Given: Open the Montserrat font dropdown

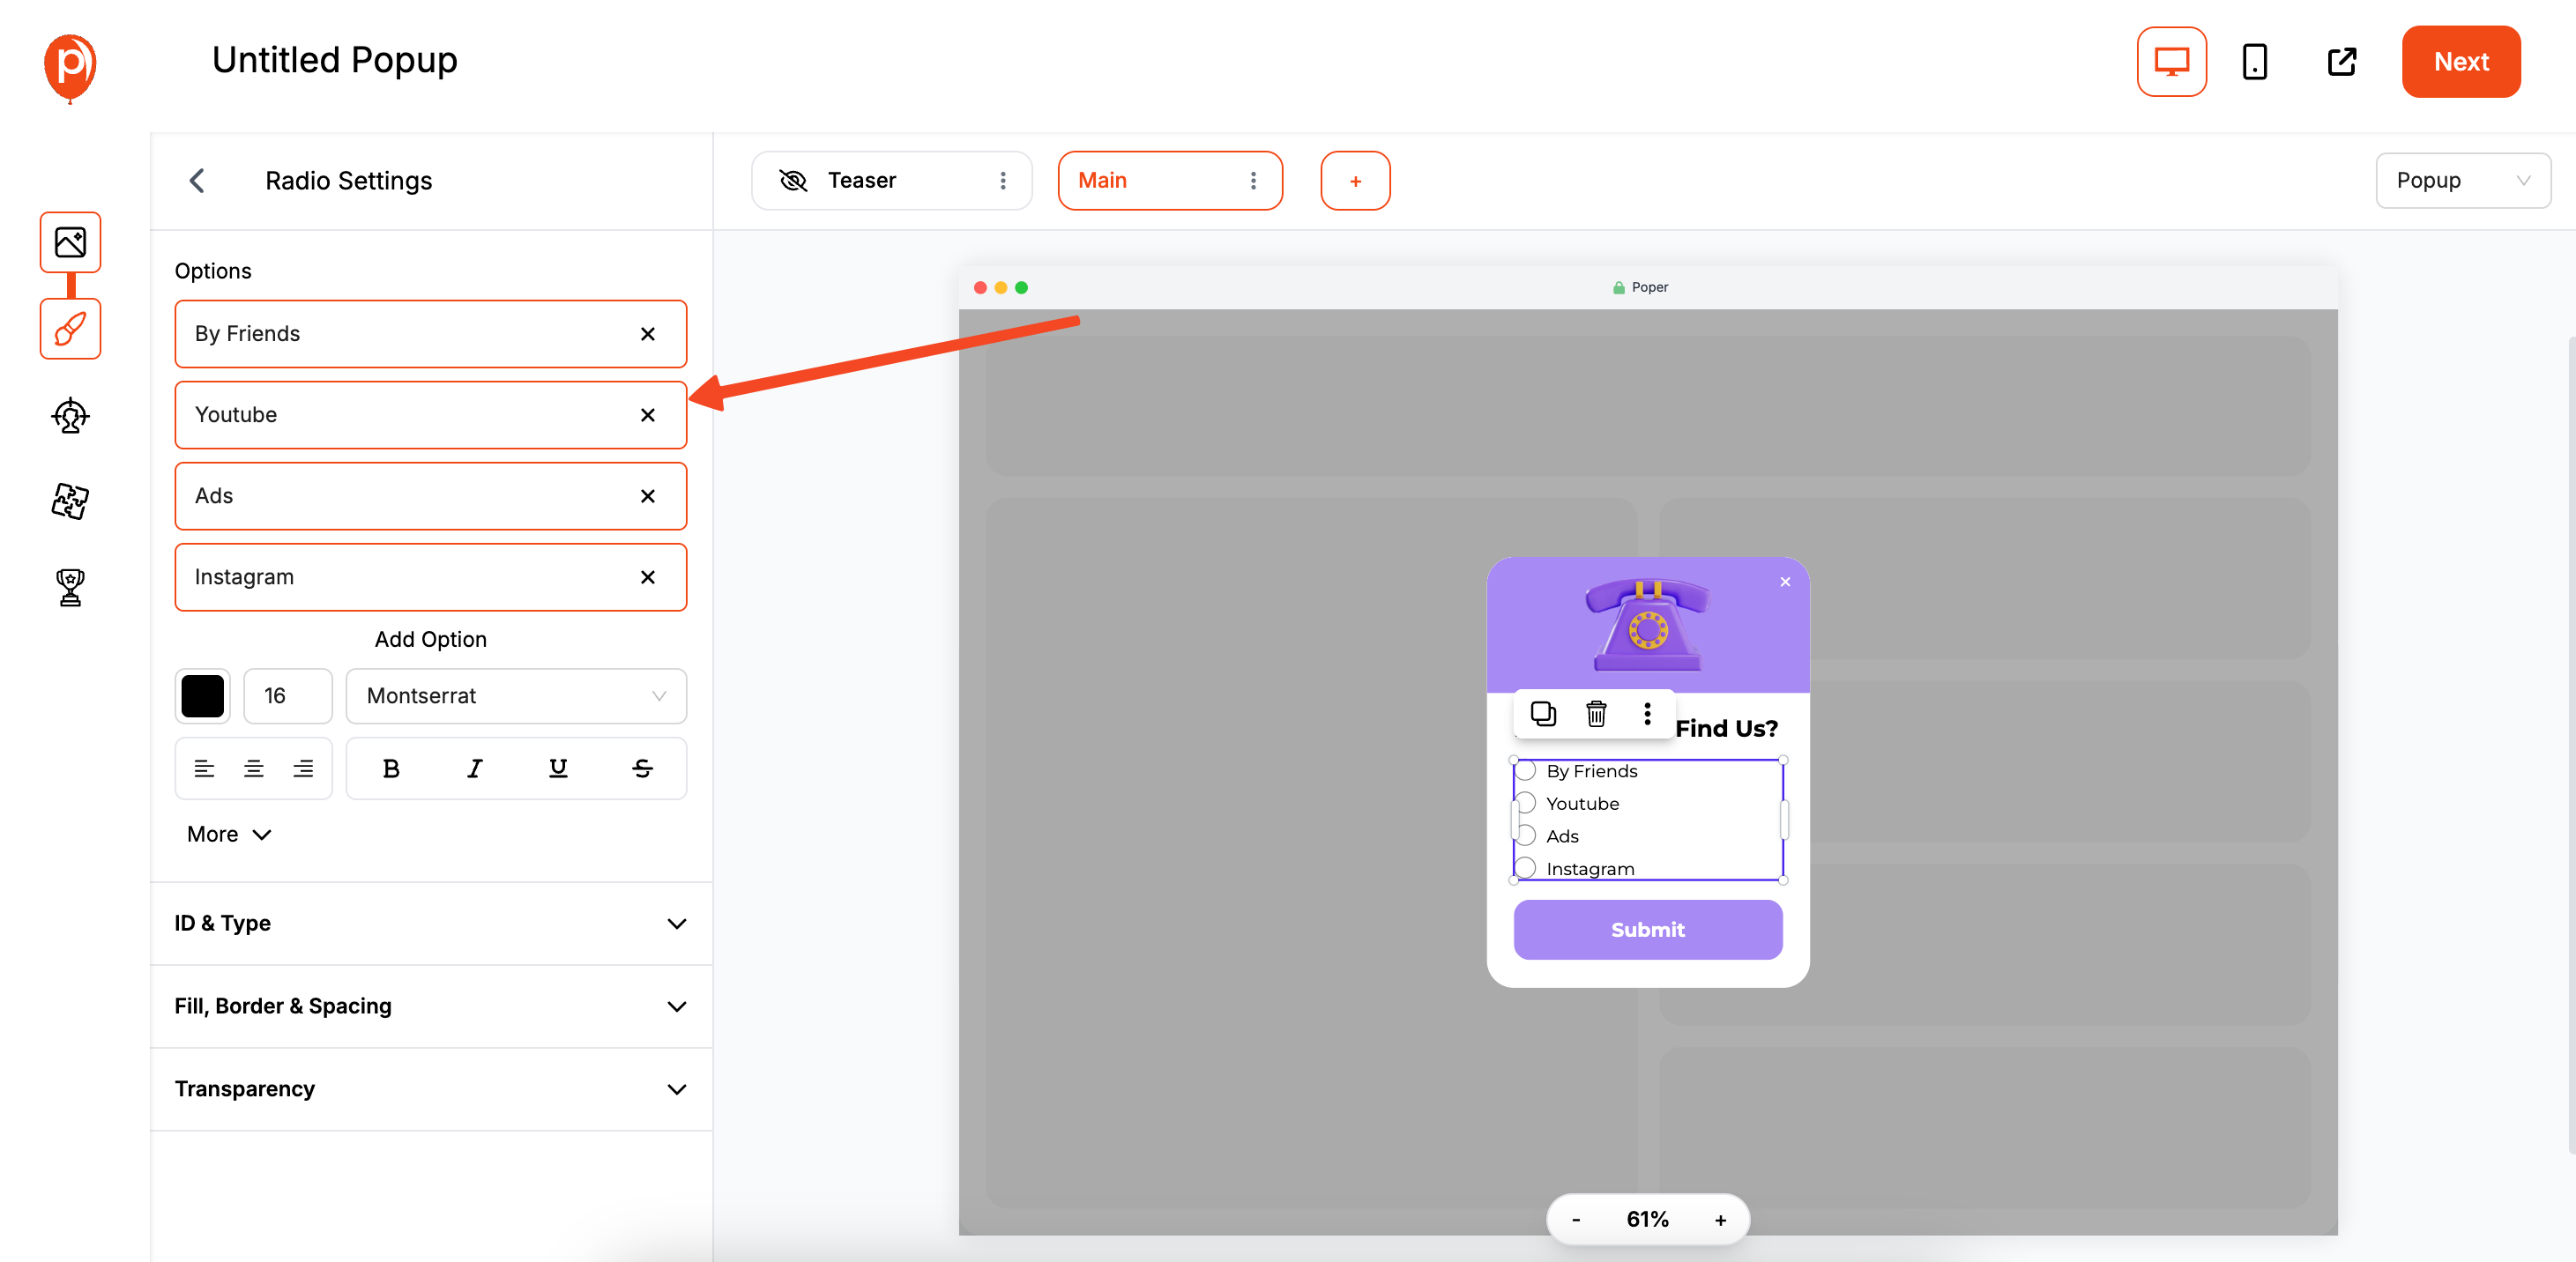Looking at the screenshot, I should pos(516,696).
